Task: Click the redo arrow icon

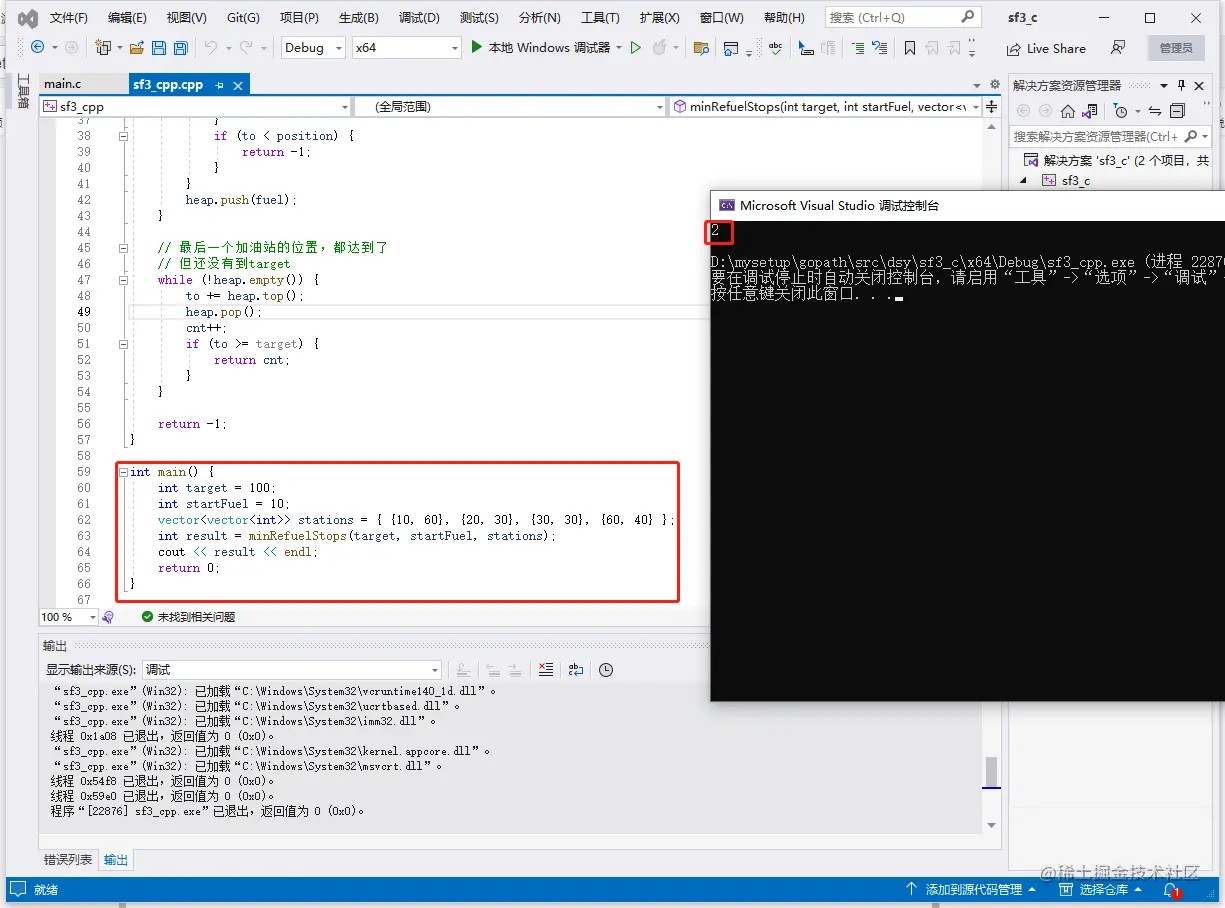Action: click(247, 47)
